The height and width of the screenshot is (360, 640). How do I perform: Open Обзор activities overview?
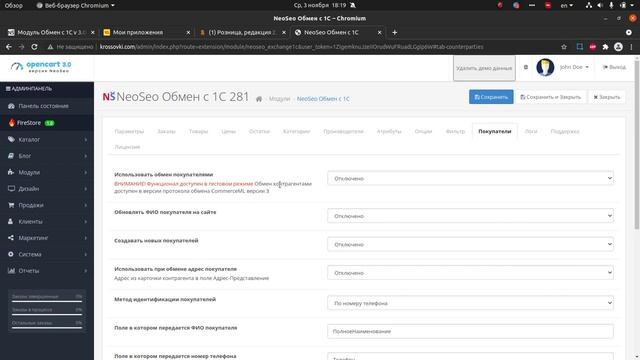[13, 5]
